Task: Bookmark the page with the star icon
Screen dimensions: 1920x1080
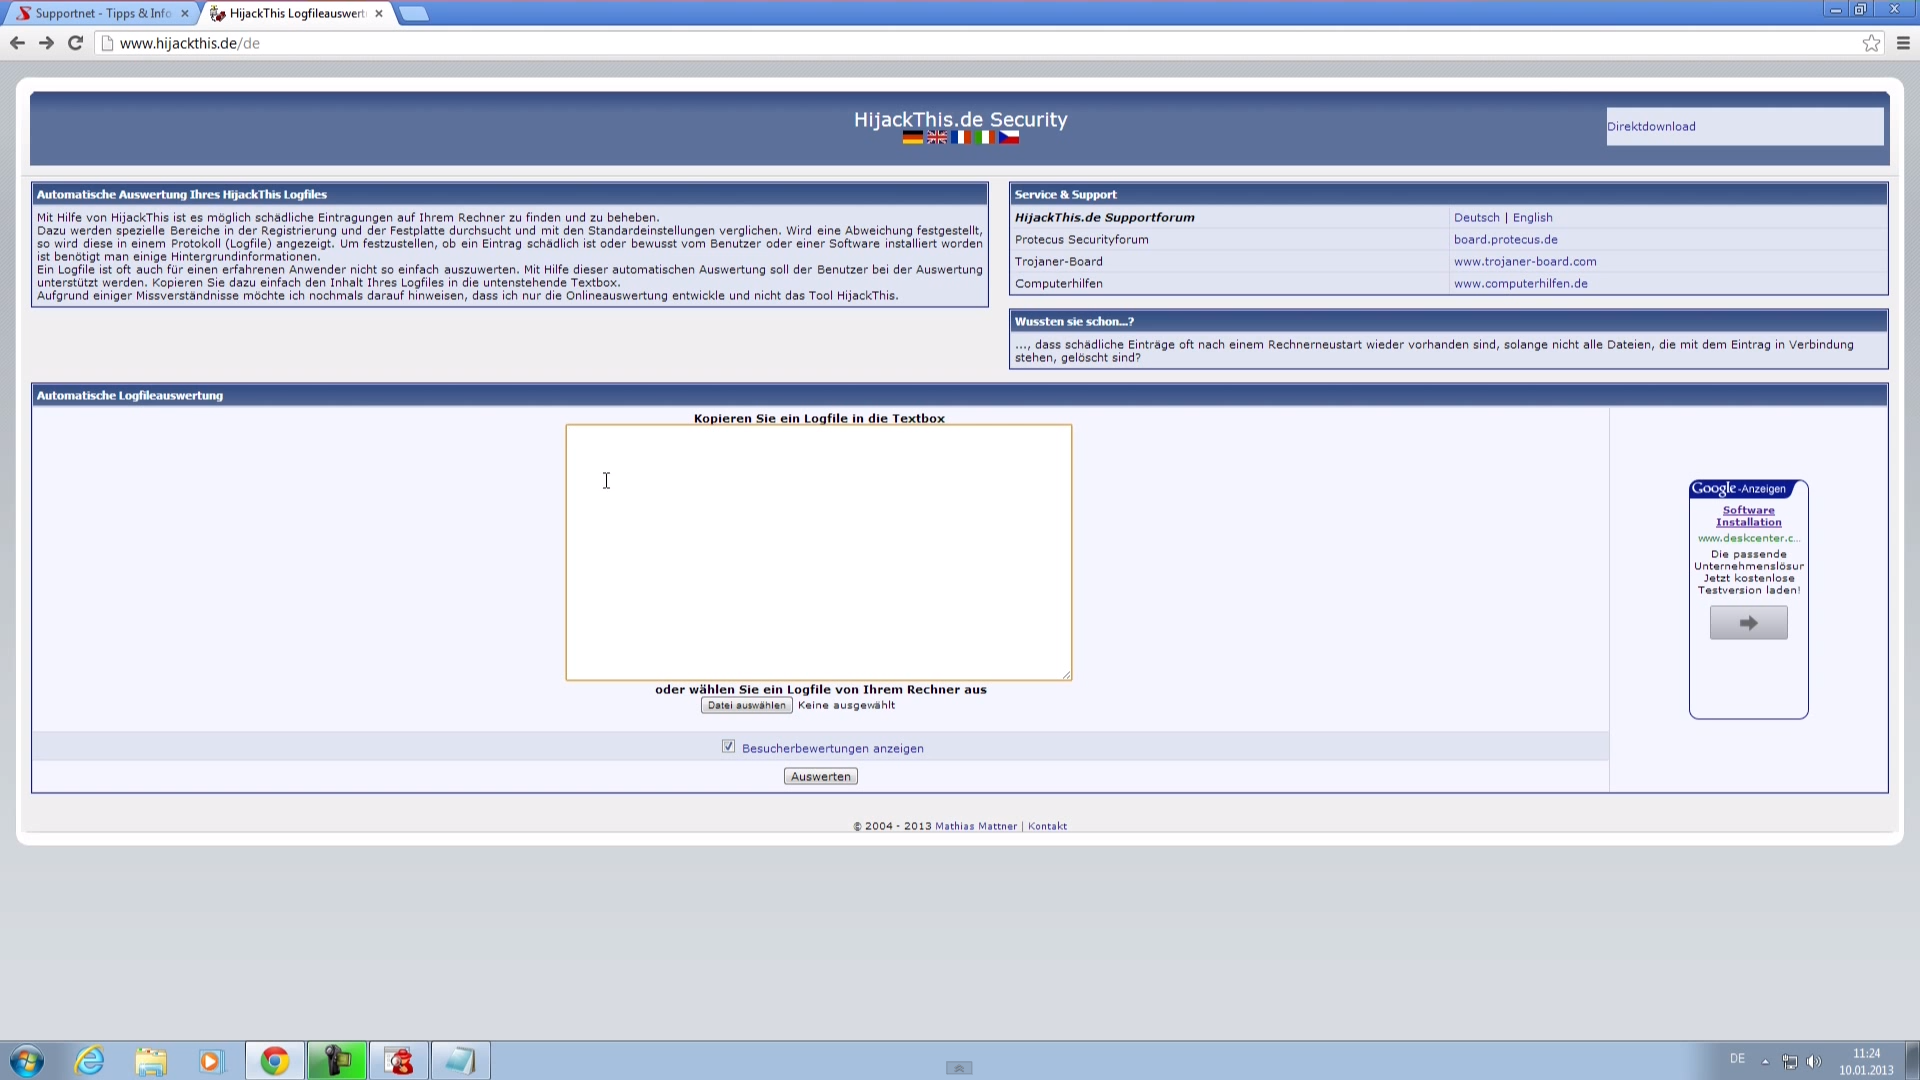Action: [x=1871, y=43]
